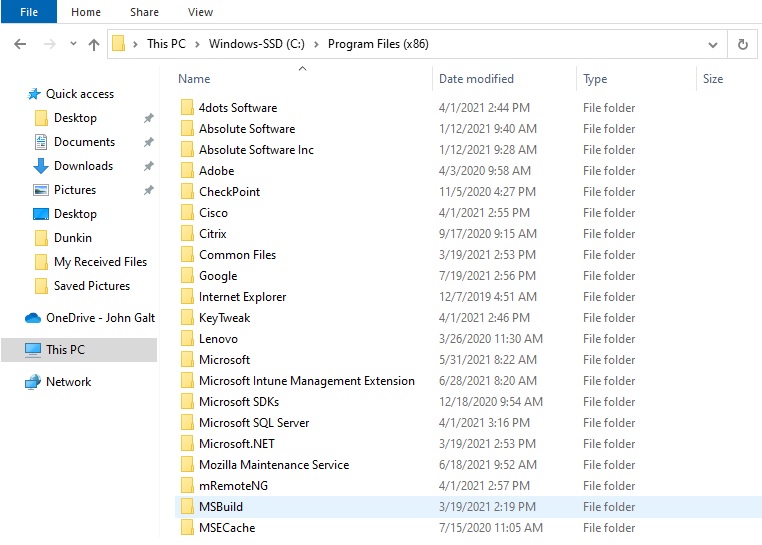Click the pin icon next to Pictures
762x545 pixels.
pyautogui.click(x=148, y=190)
